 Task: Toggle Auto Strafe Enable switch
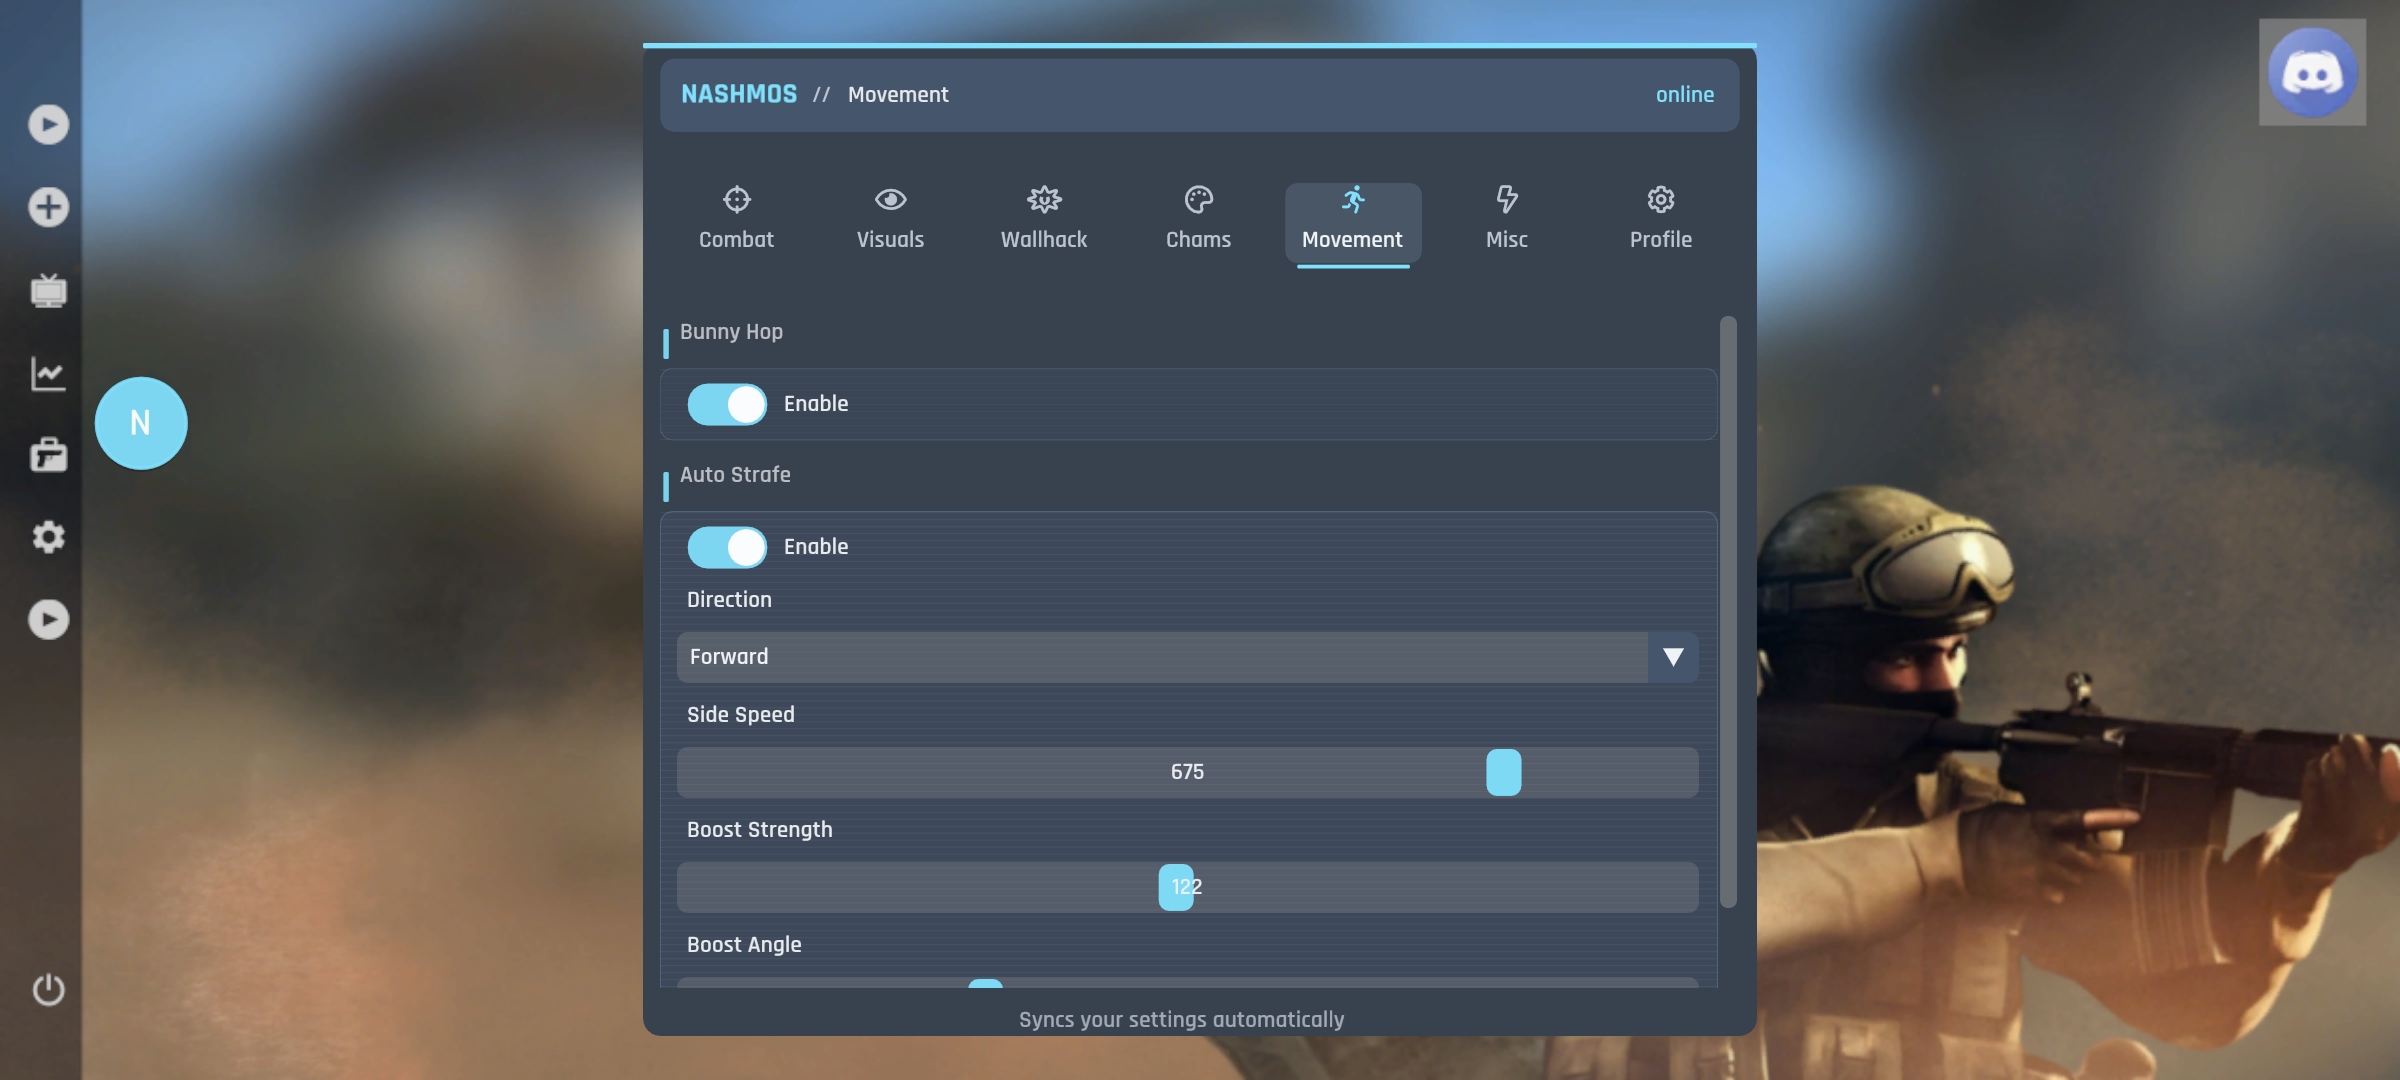point(727,547)
